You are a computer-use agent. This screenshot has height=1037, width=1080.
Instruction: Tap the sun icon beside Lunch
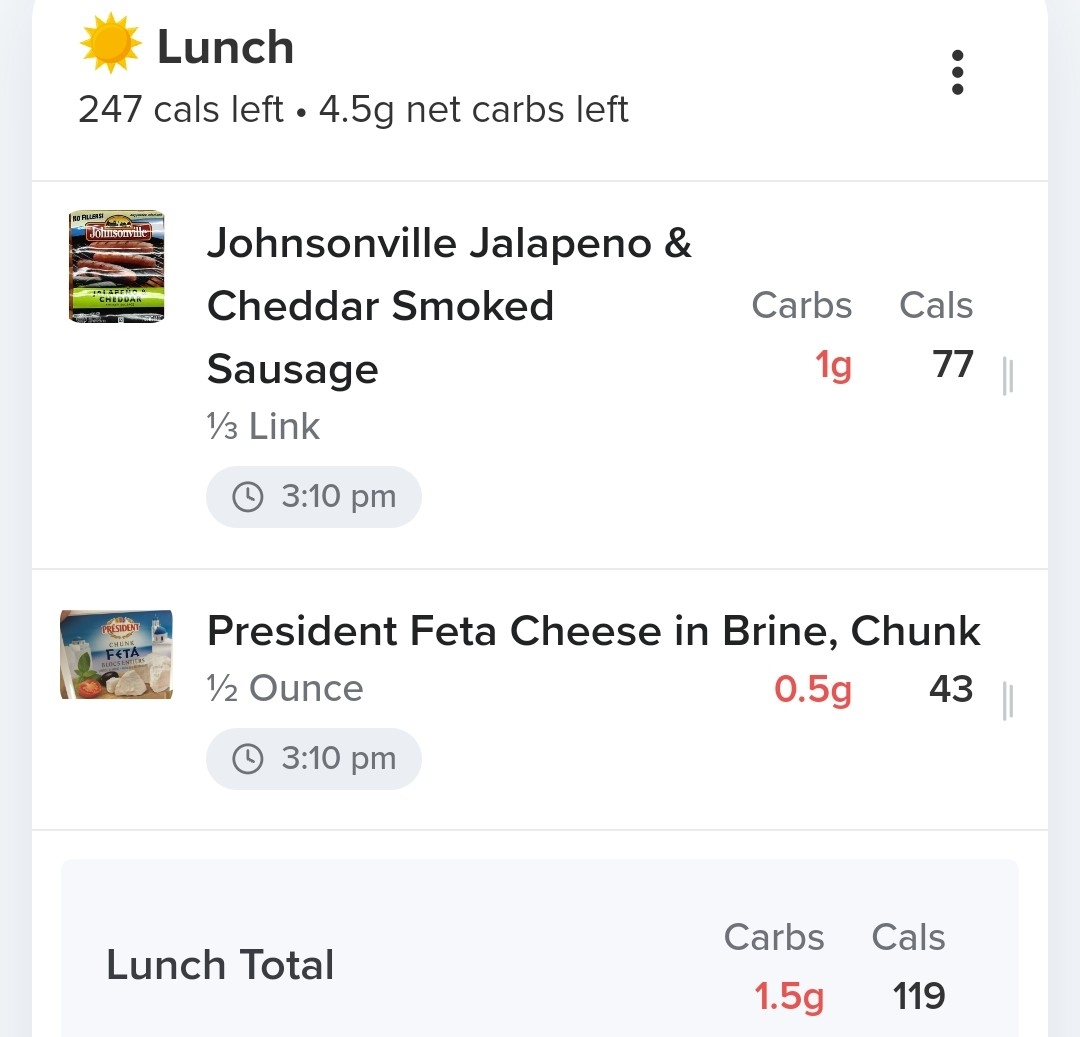111,43
